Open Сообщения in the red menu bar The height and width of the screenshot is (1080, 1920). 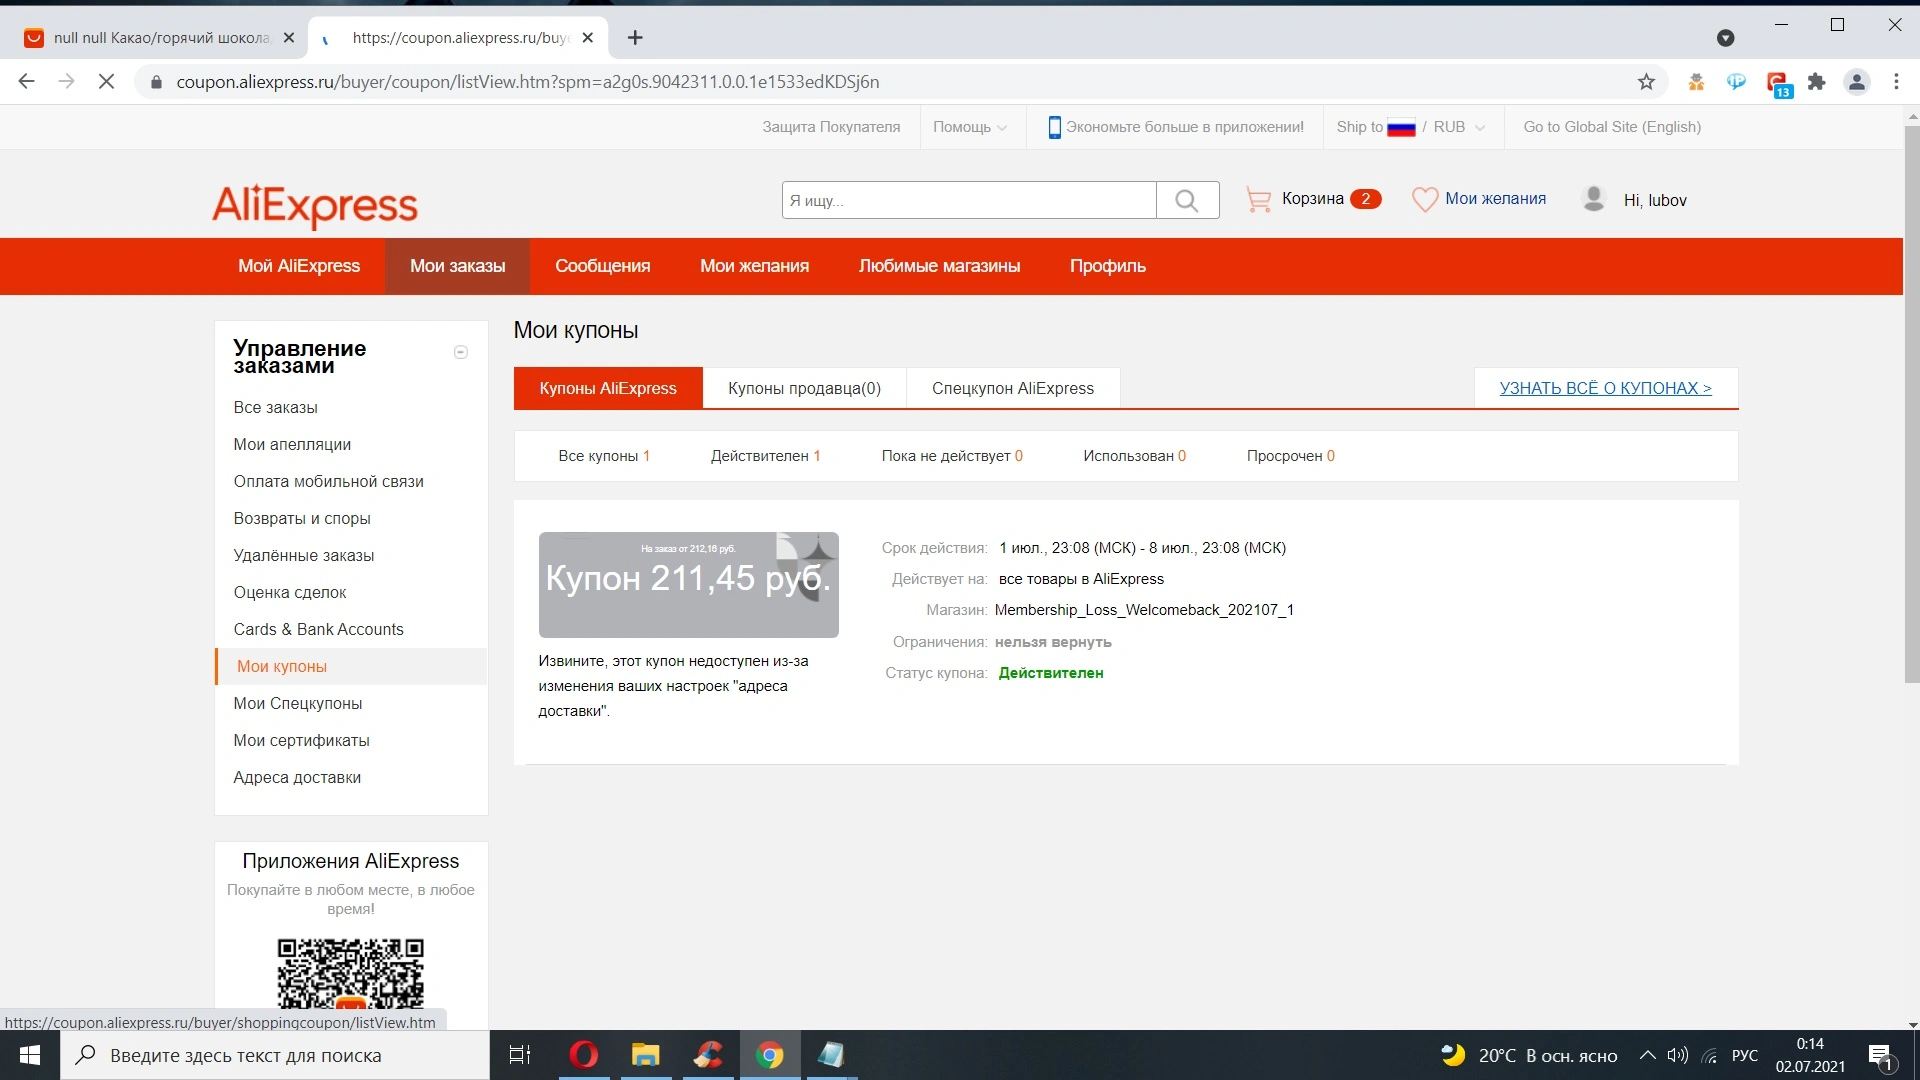pos(603,266)
